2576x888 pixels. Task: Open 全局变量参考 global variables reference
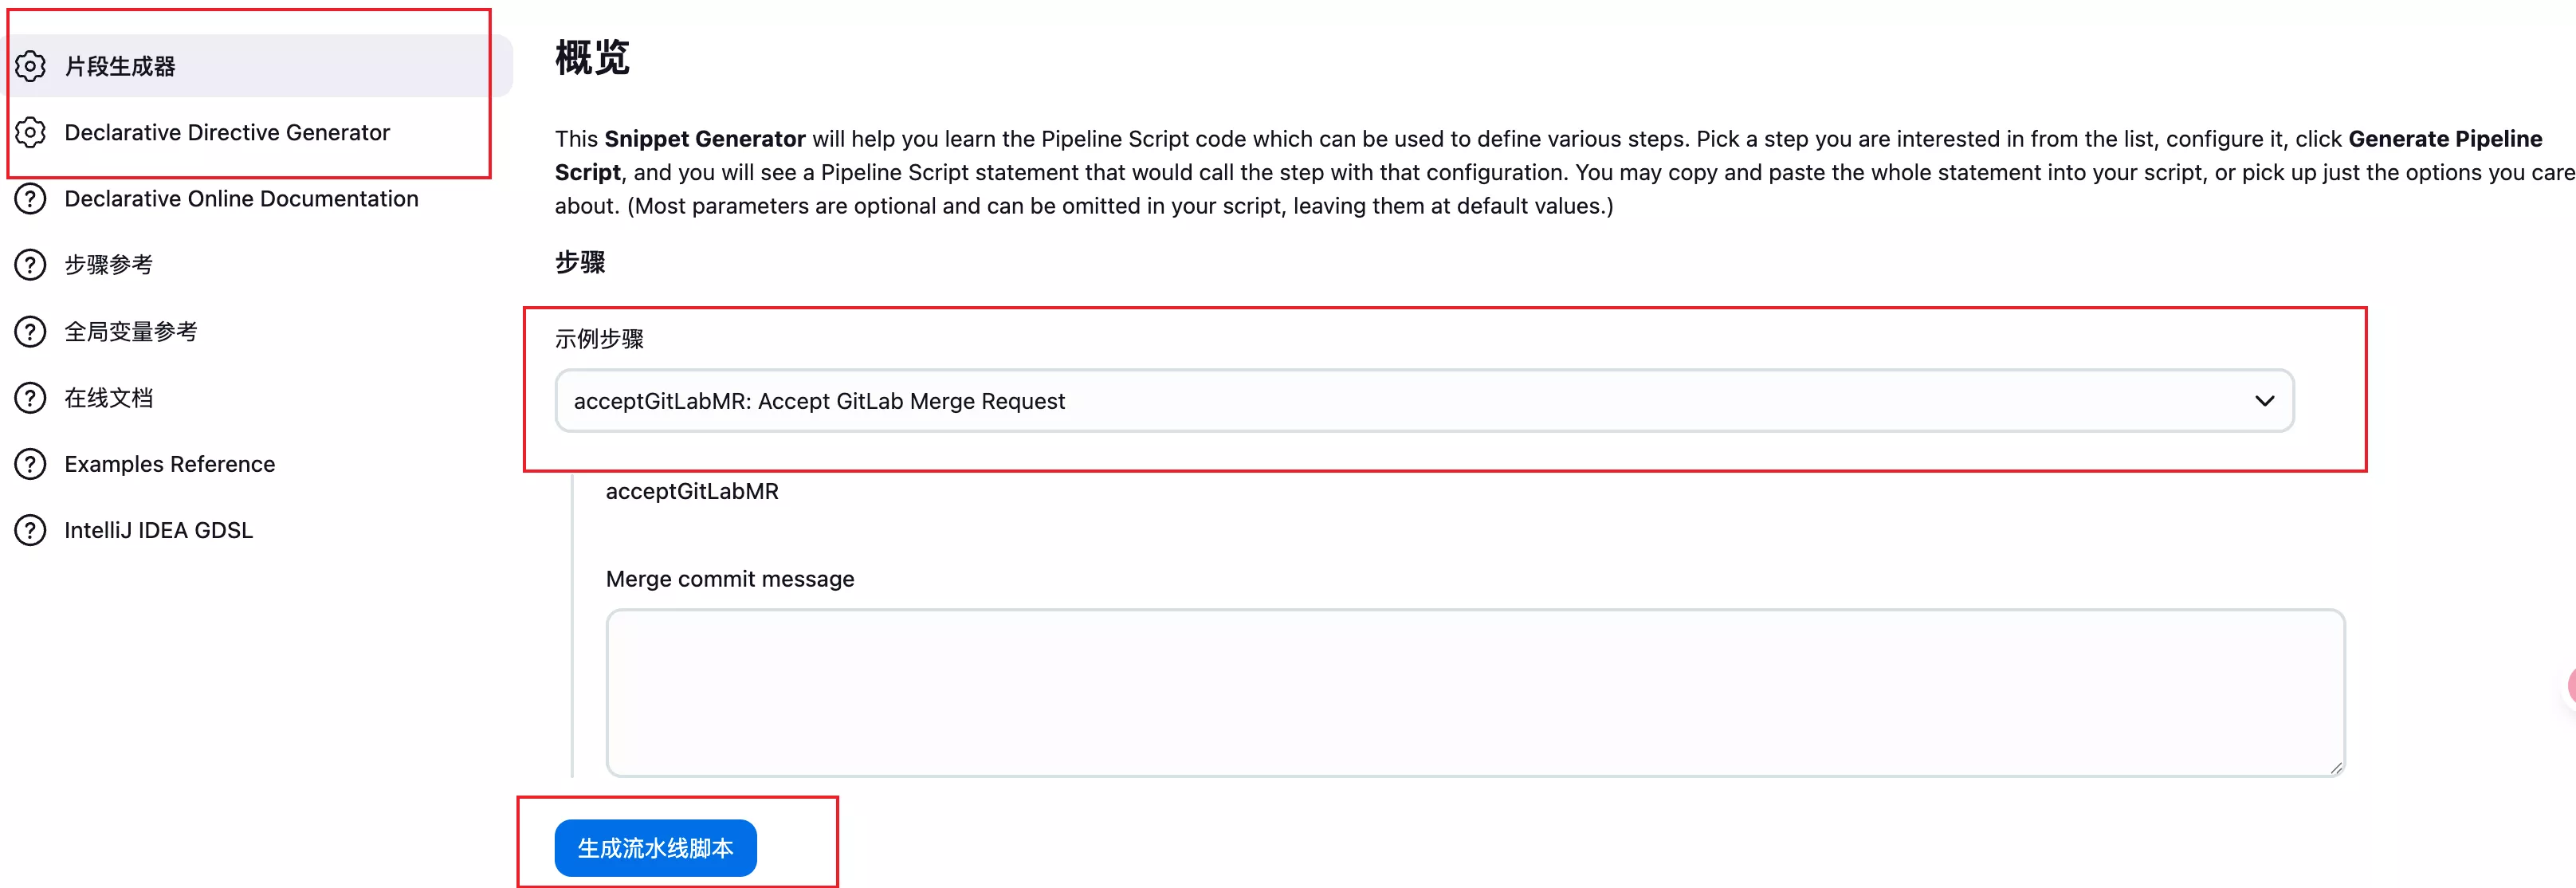point(131,331)
